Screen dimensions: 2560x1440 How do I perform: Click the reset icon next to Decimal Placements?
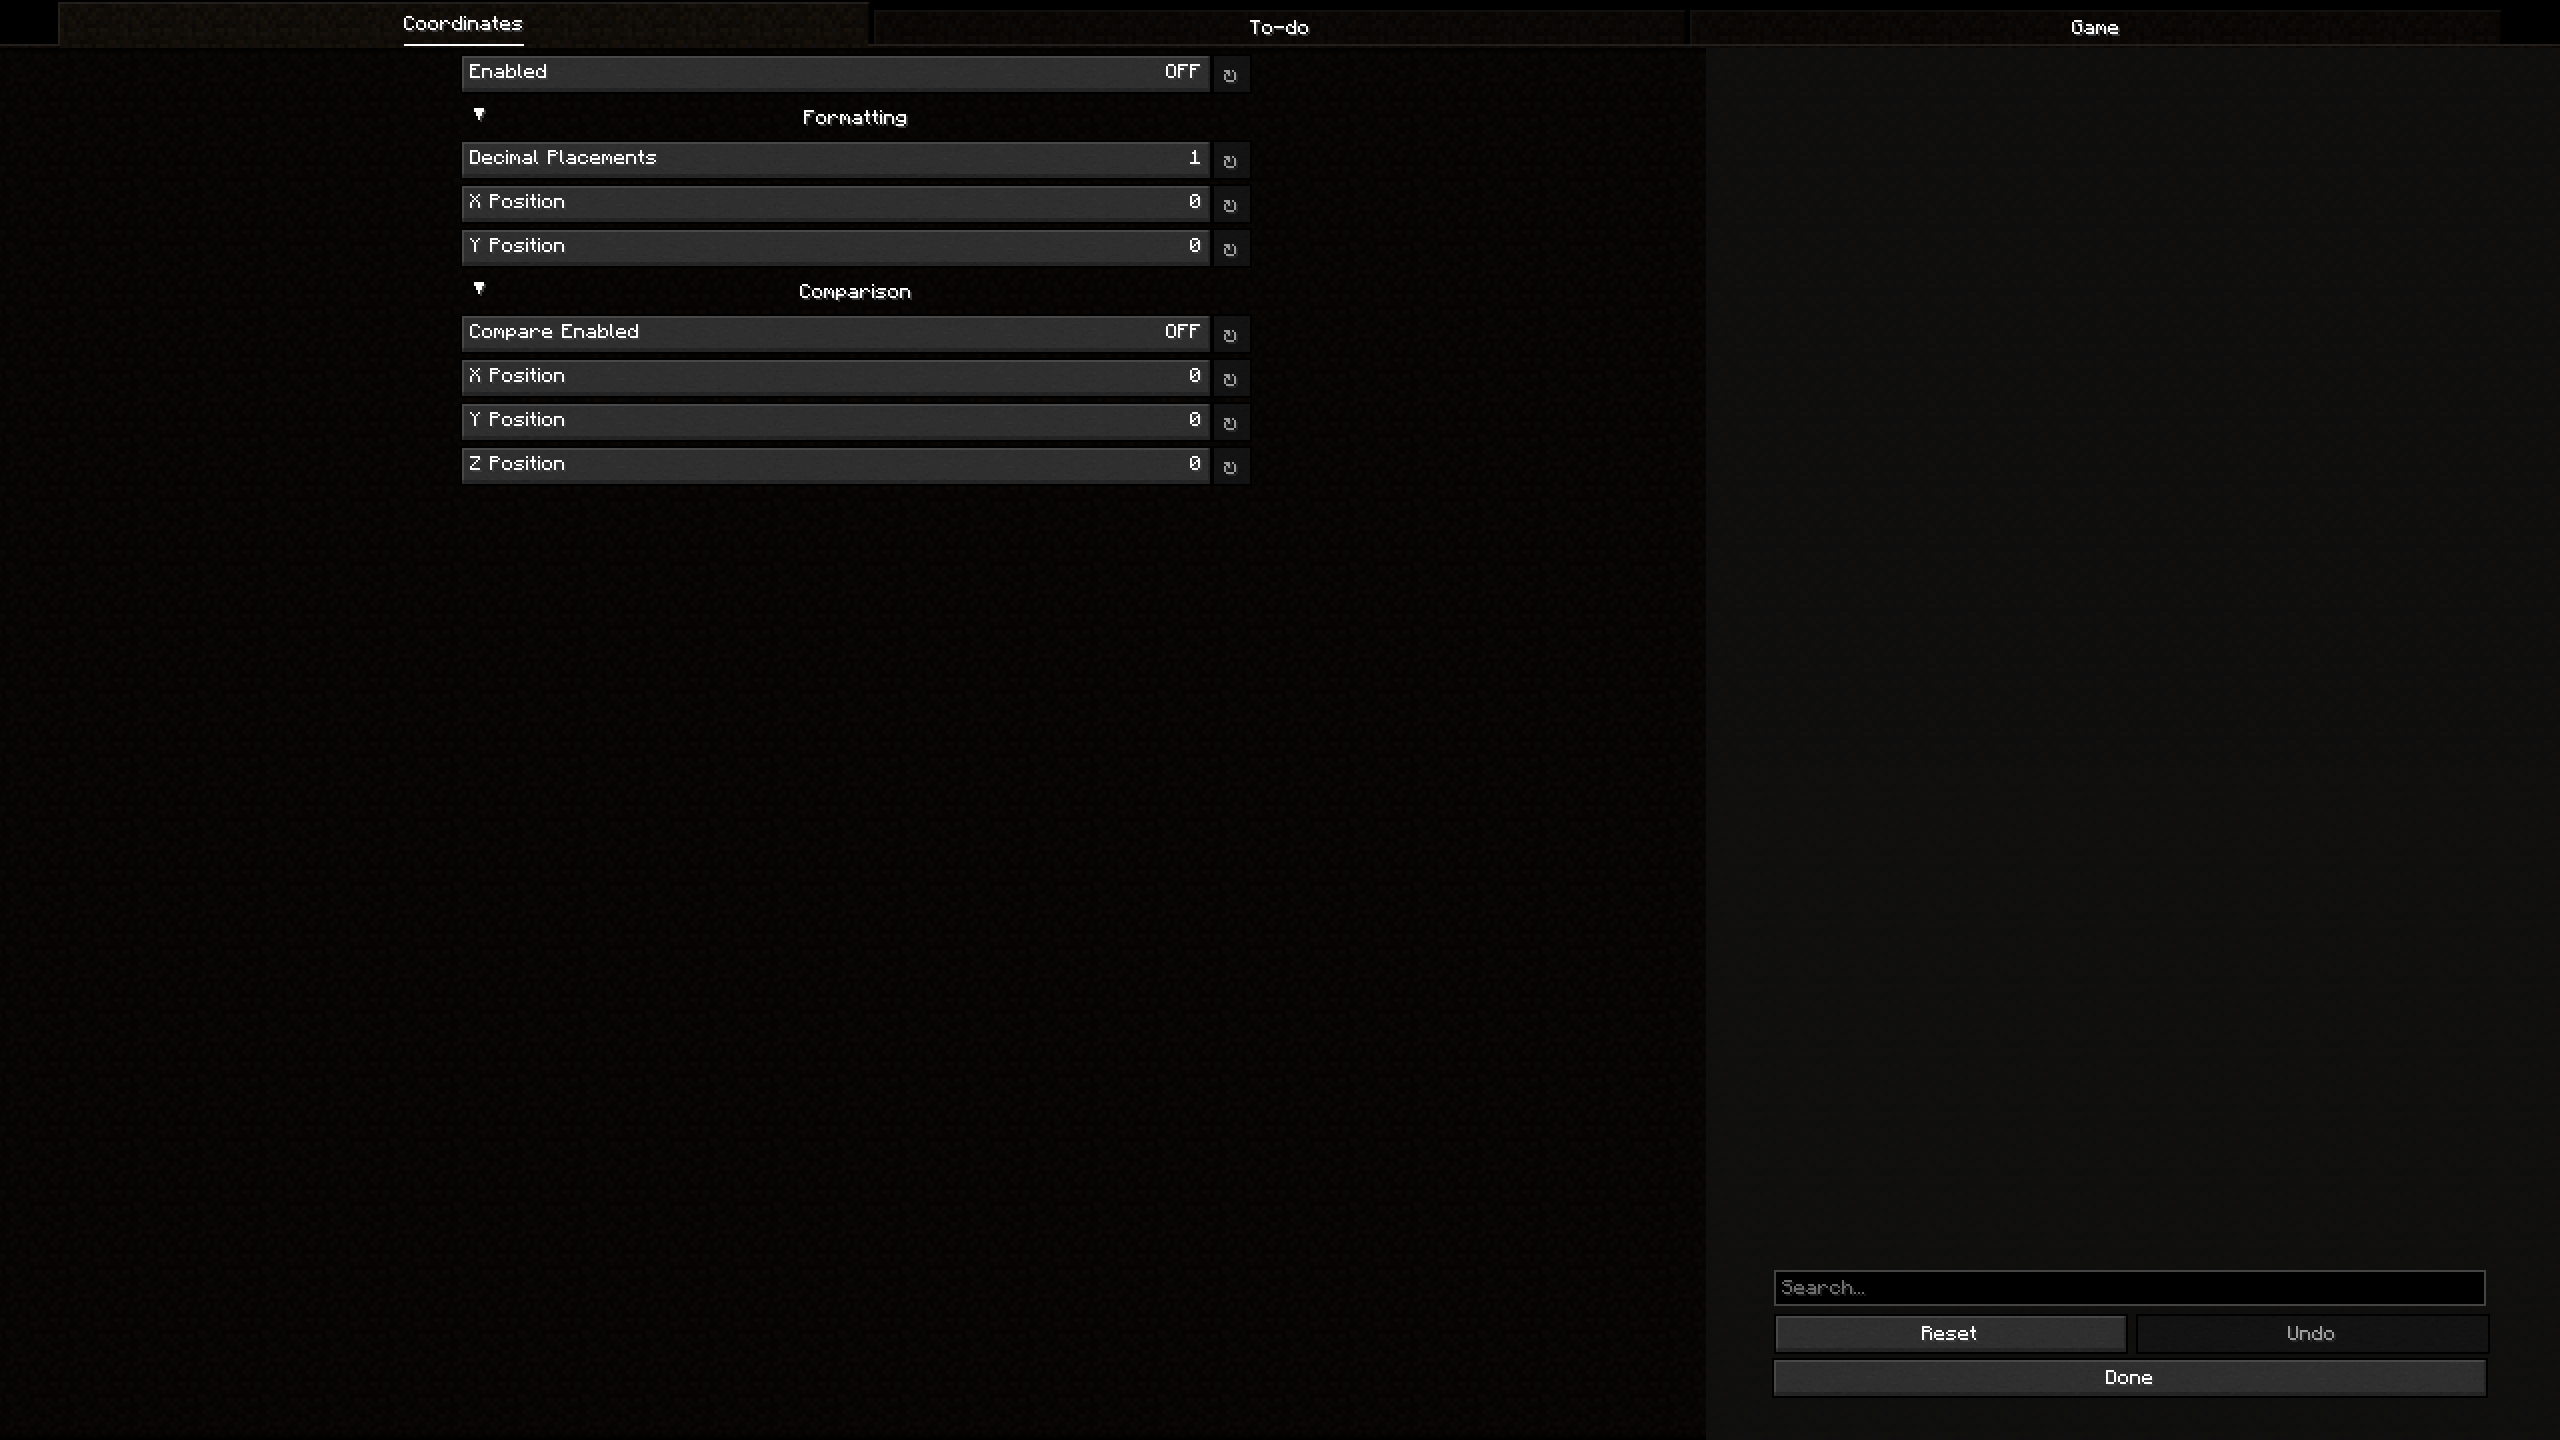coord(1231,158)
